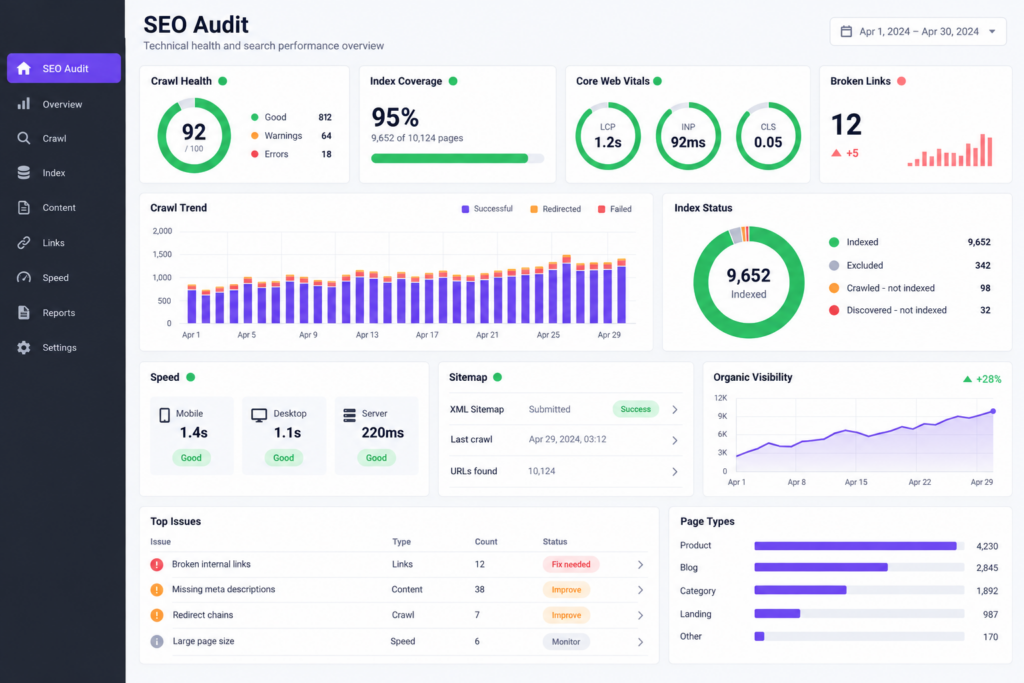Open Reports from the sidebar
This screenshot has height=683, width=1024.
click(x=64, y=313)
